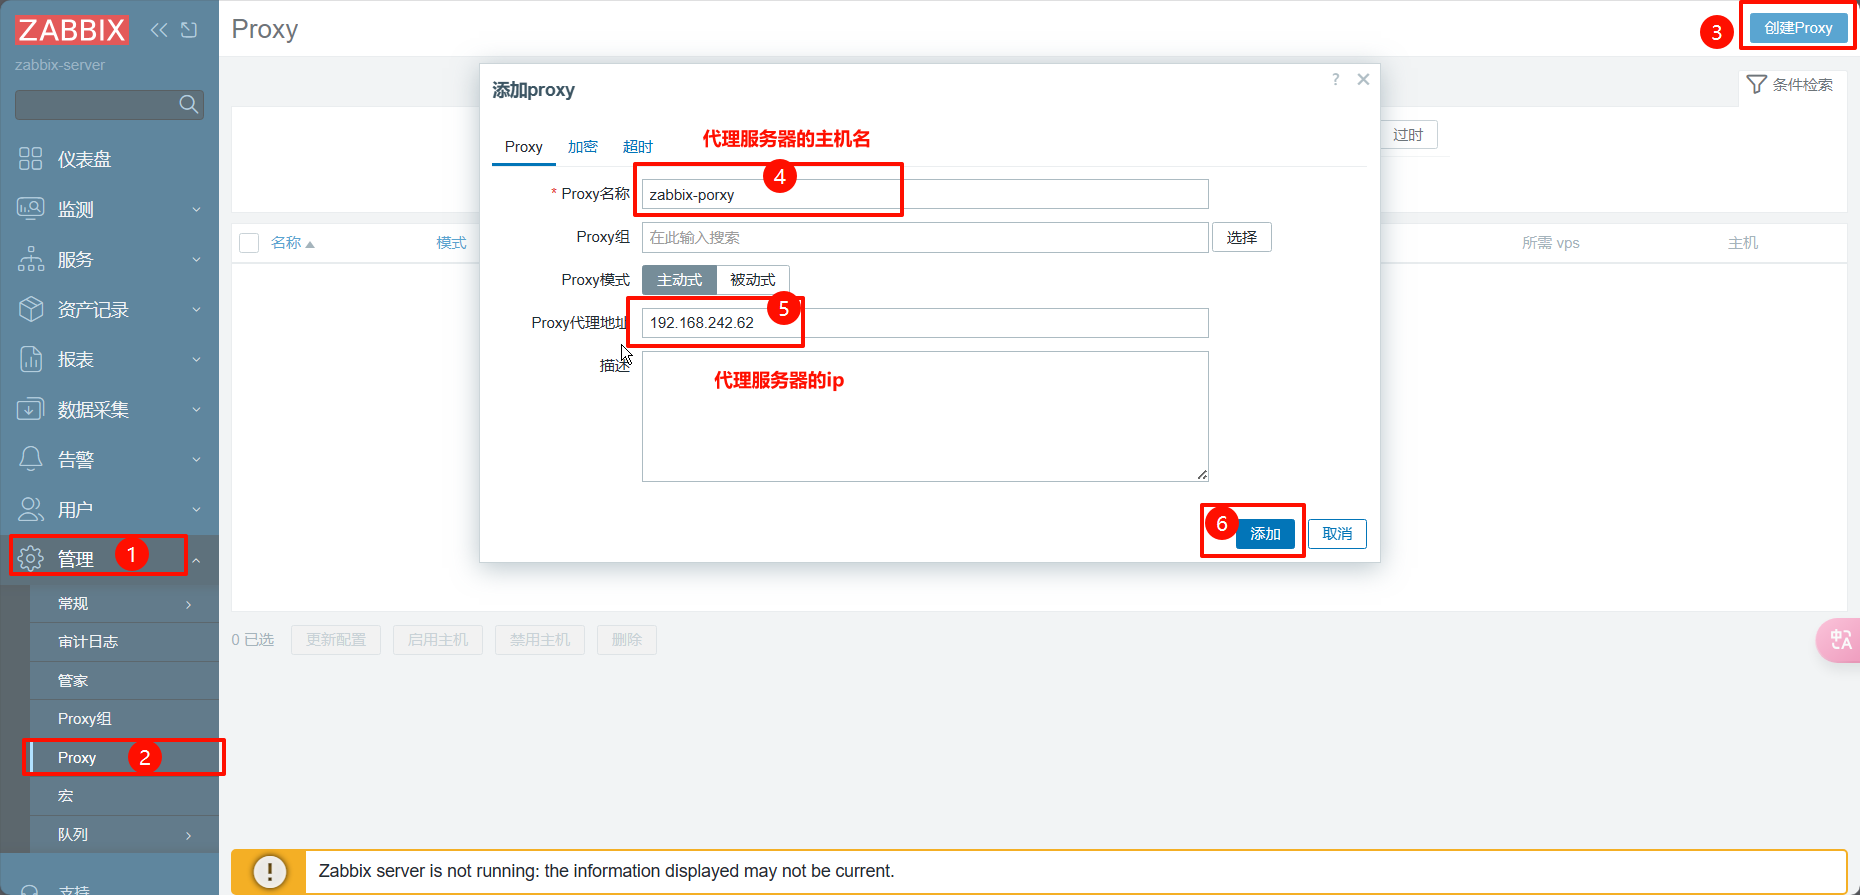Focus the Proxy名称 input field
This screenshot has height=895, width=1860.
[925, 194]
